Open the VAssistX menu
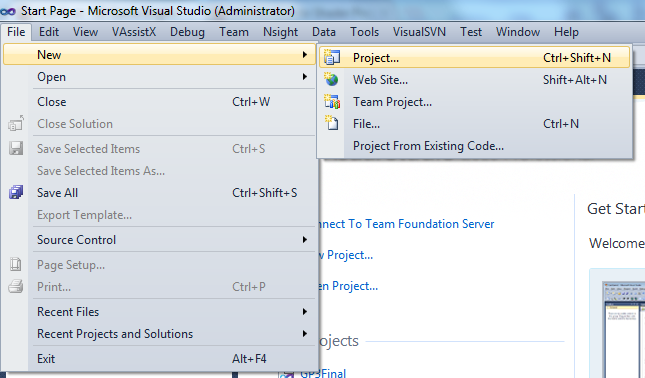 134,32
